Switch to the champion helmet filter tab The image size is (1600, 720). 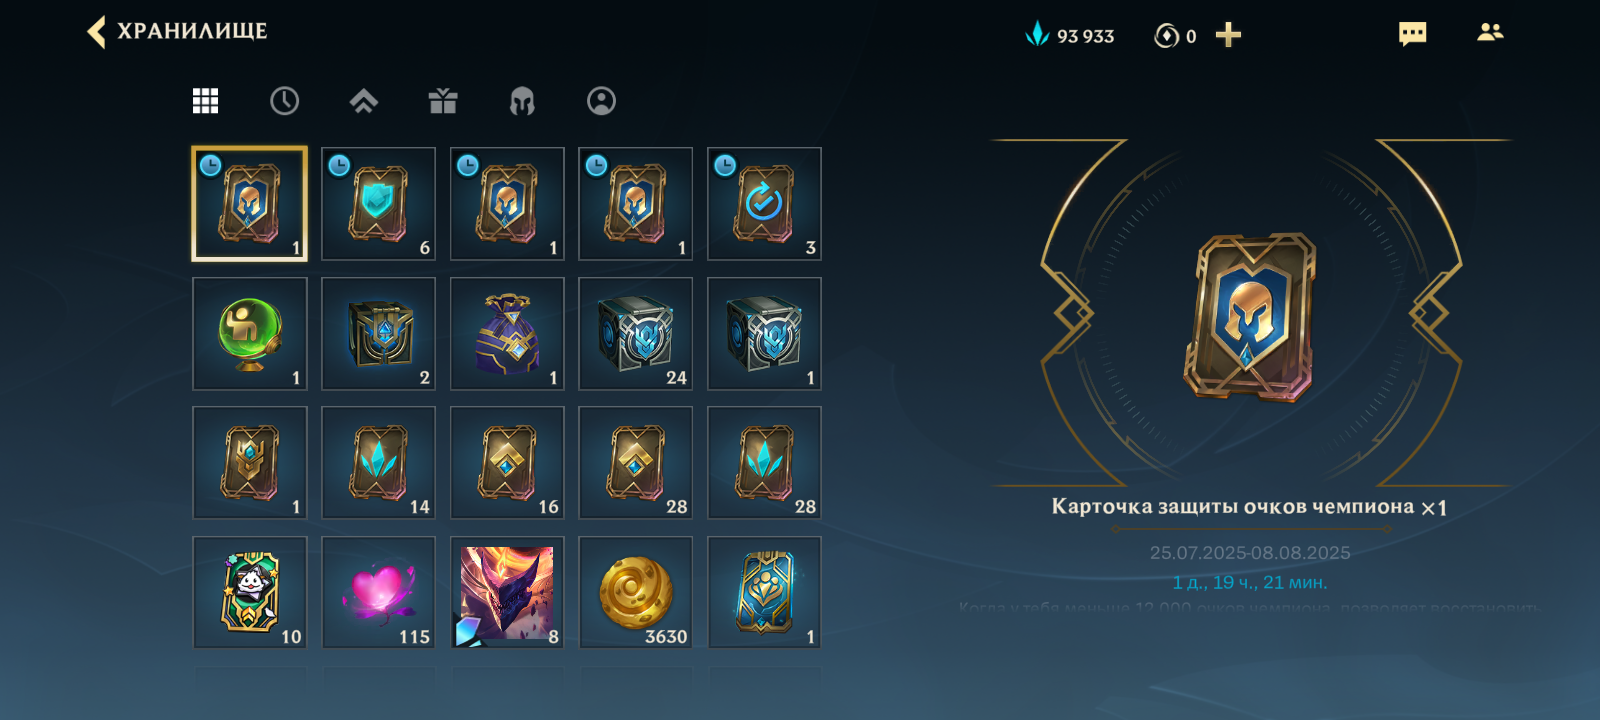[x=522, y=101]
